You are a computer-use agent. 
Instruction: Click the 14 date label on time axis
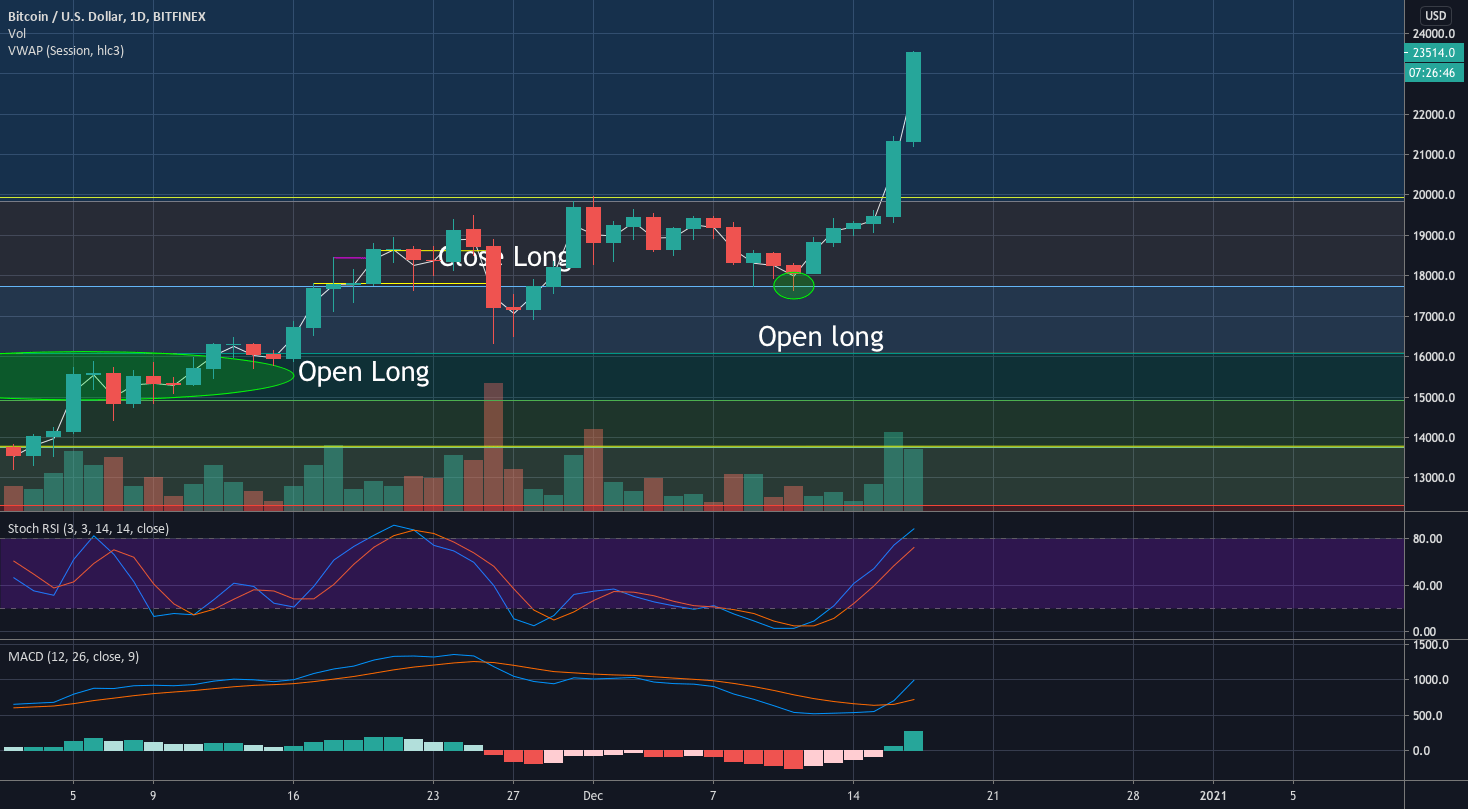click(853, 798)
